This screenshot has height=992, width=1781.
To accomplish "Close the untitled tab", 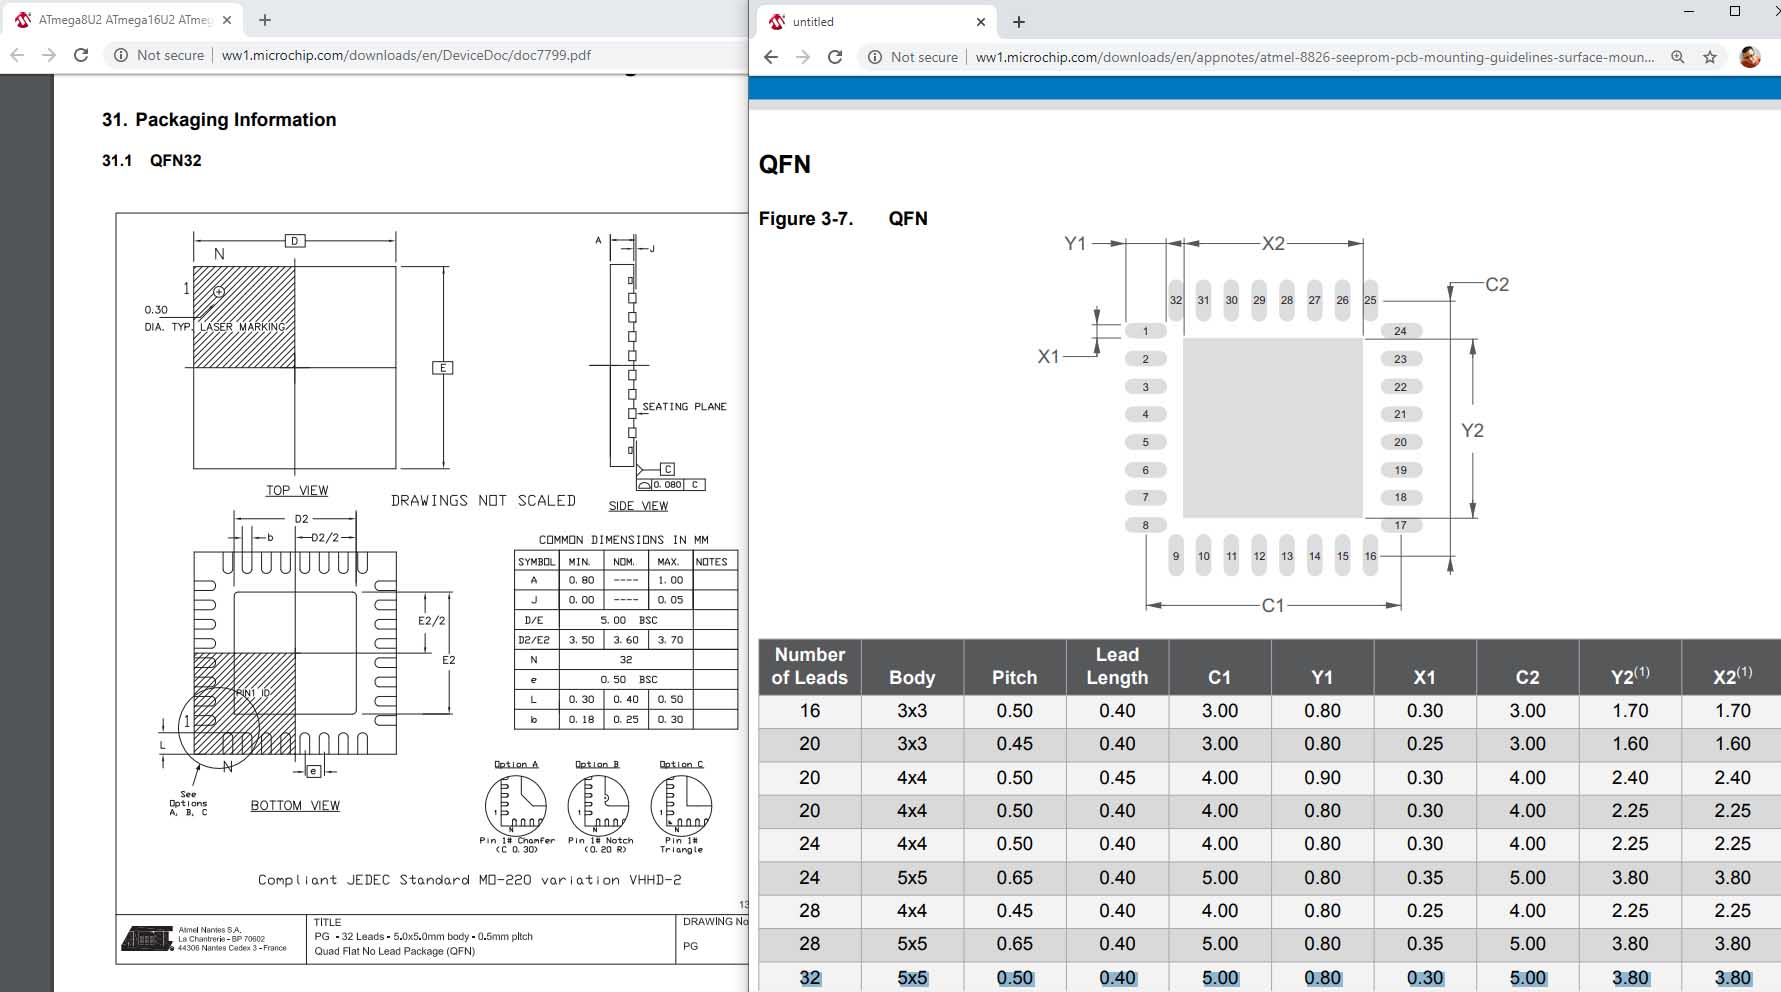I will 980,22.
